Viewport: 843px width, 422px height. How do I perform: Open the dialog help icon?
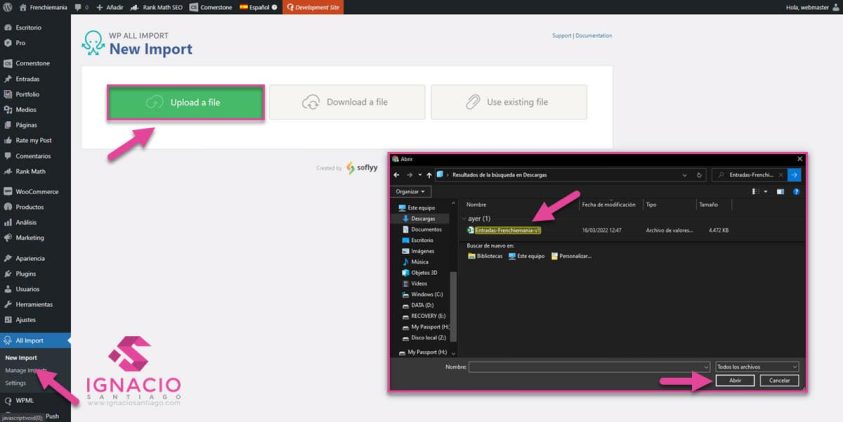coord(796,191)
